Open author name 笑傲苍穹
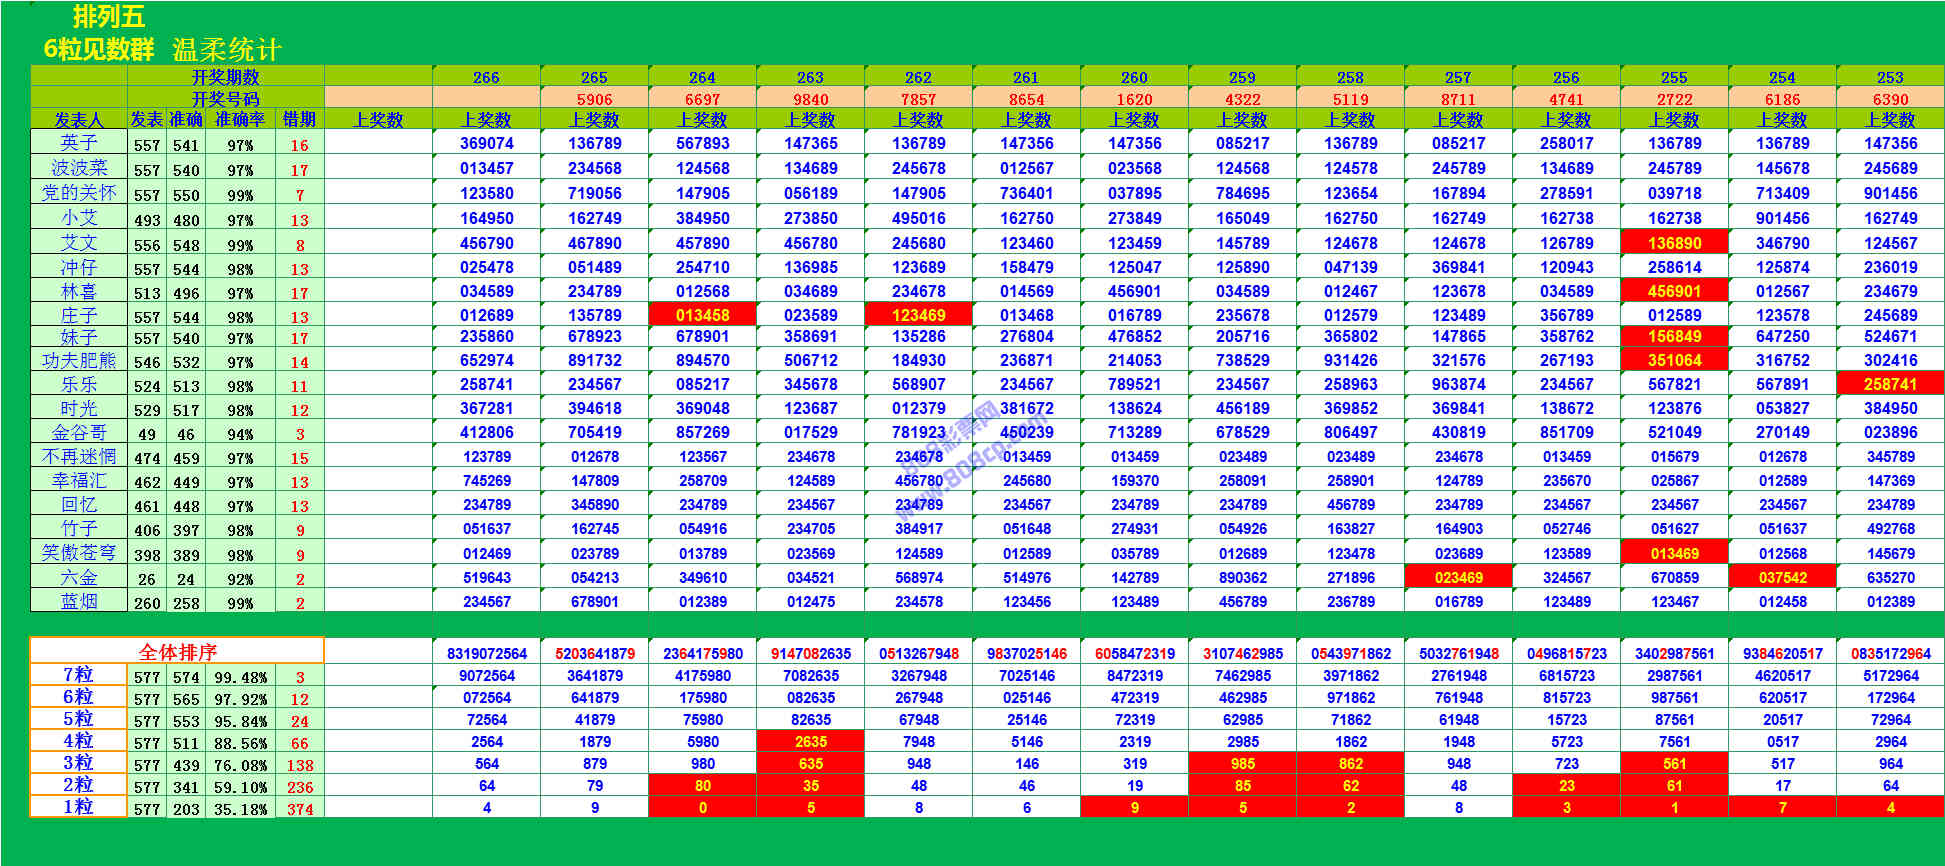1945x866 pixels. tap(79, 553)
